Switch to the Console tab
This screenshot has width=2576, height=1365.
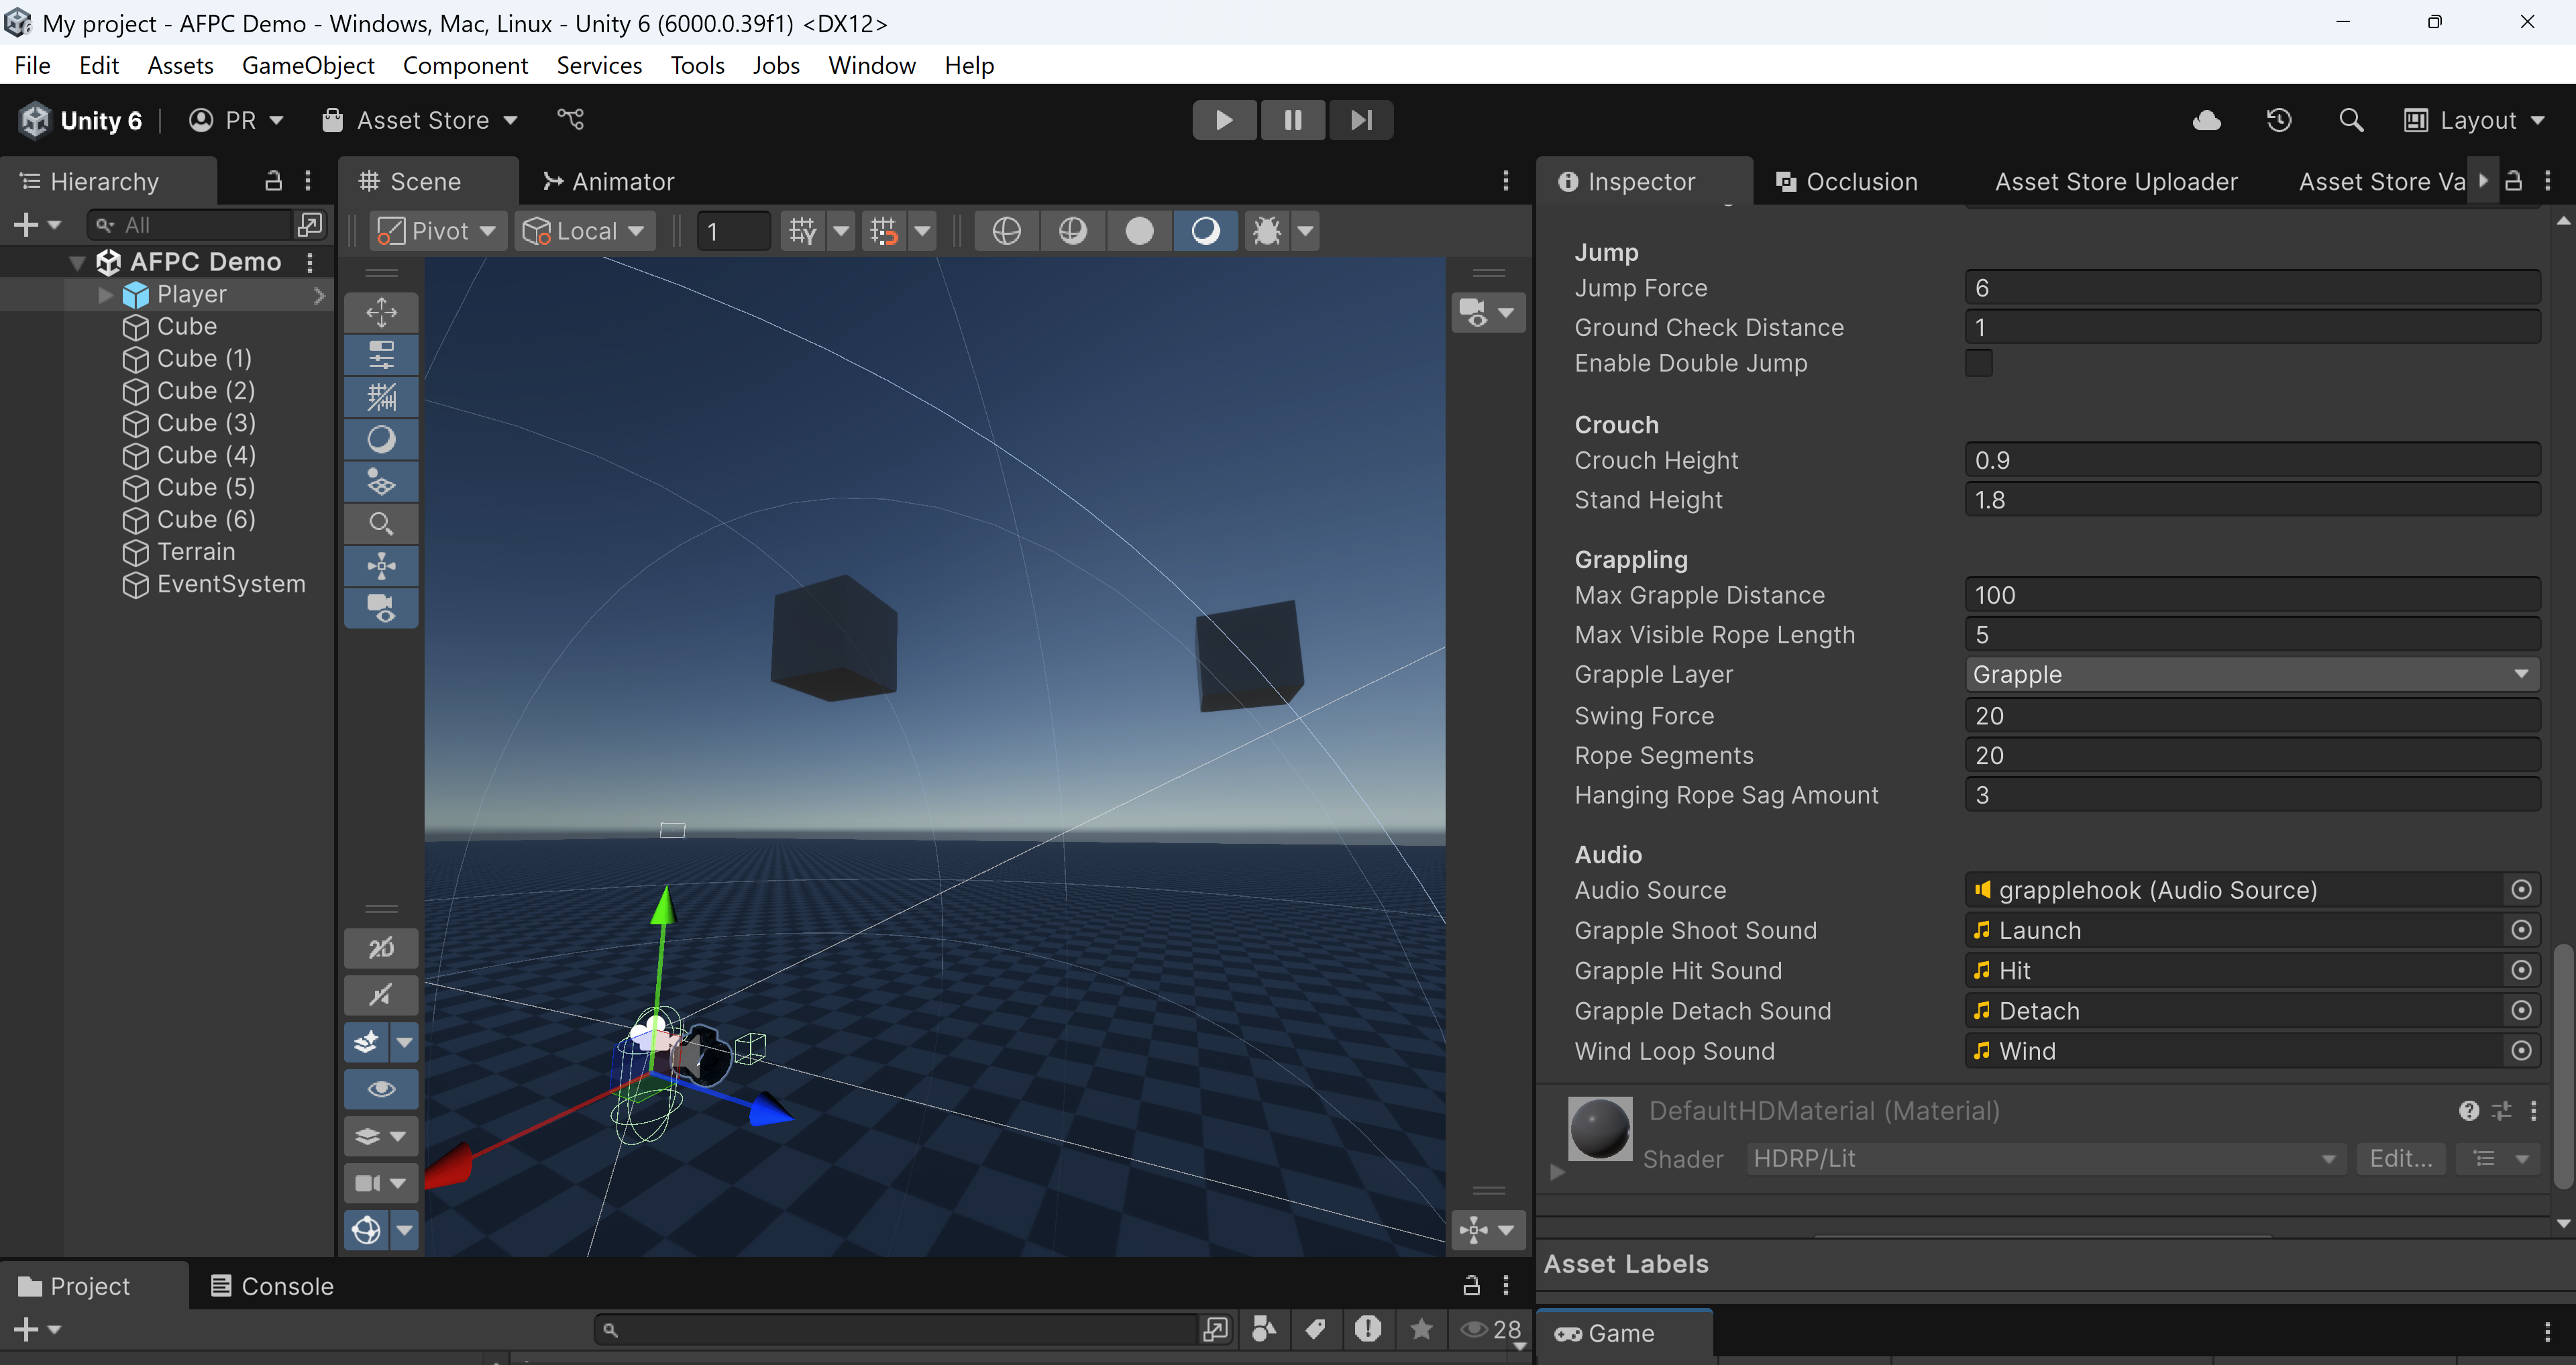272,1286
